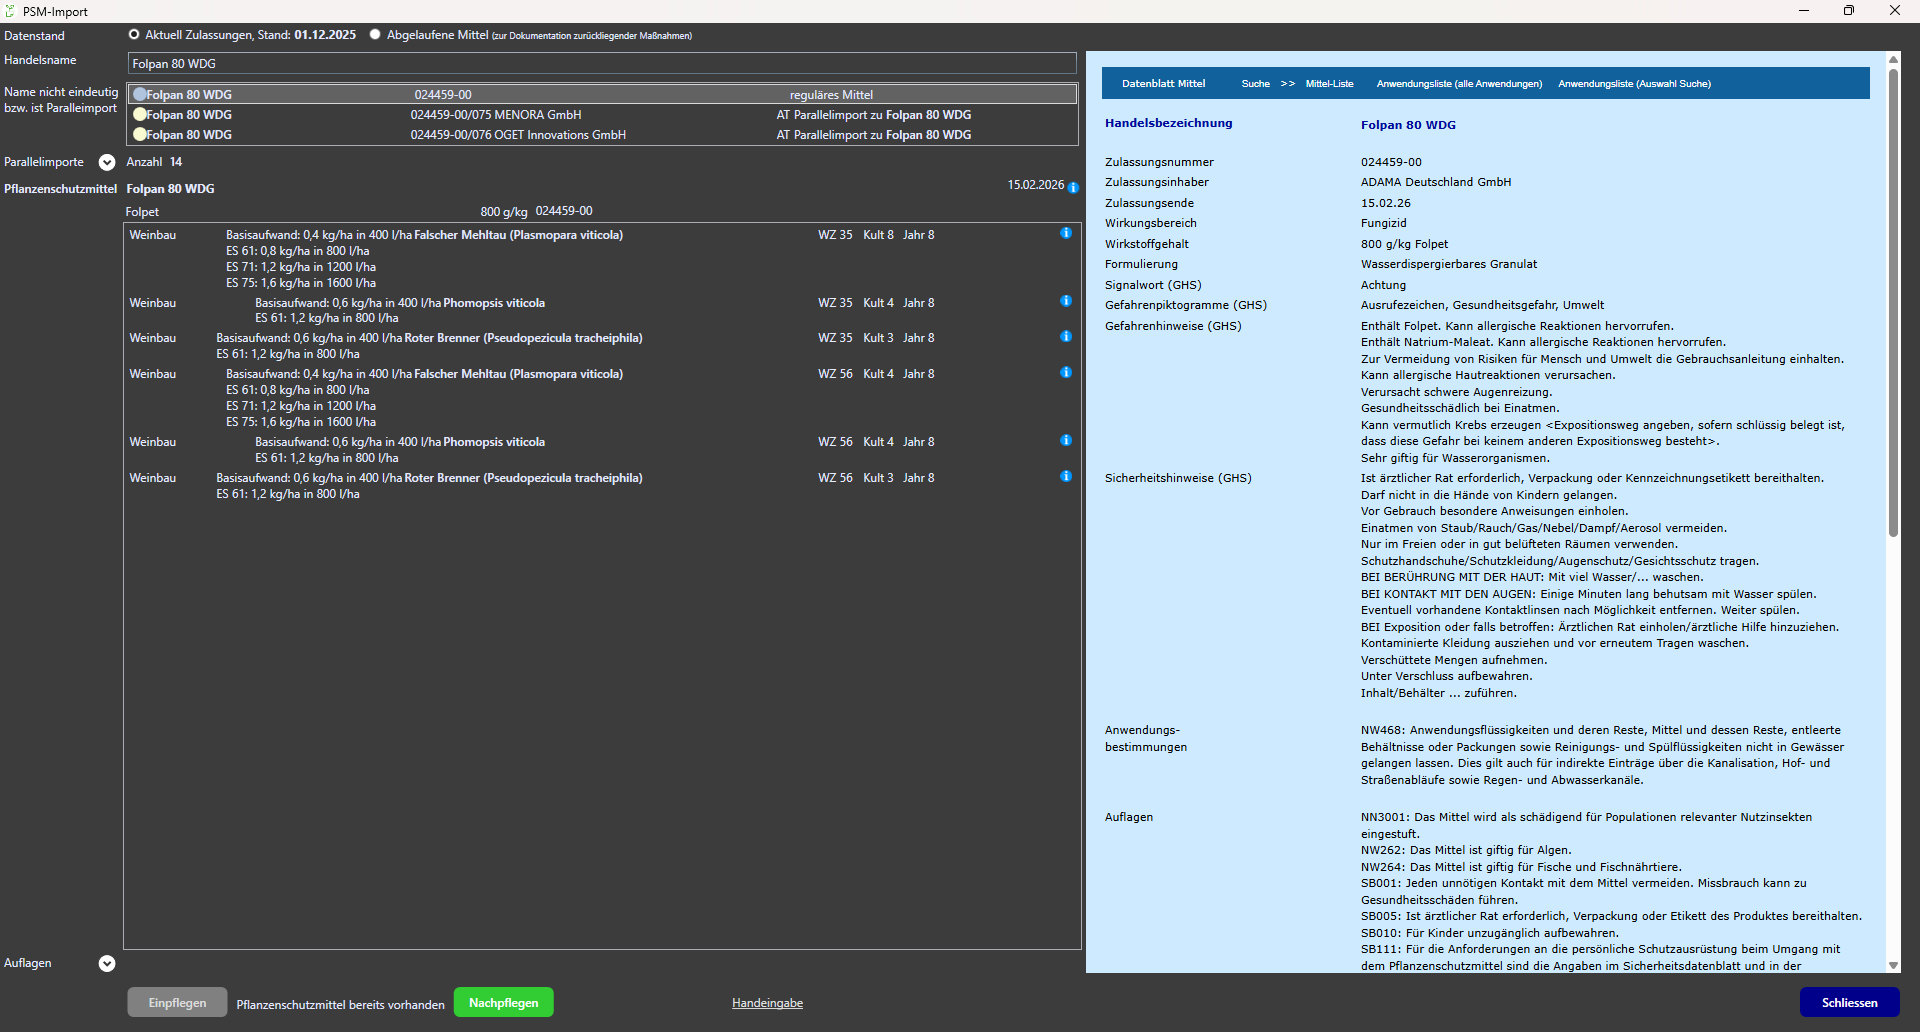Image resolution: width=1920 pixels, height=1032 pixels.
Task: Open the Handeingabe link
Action: (x=767, y=1003)
